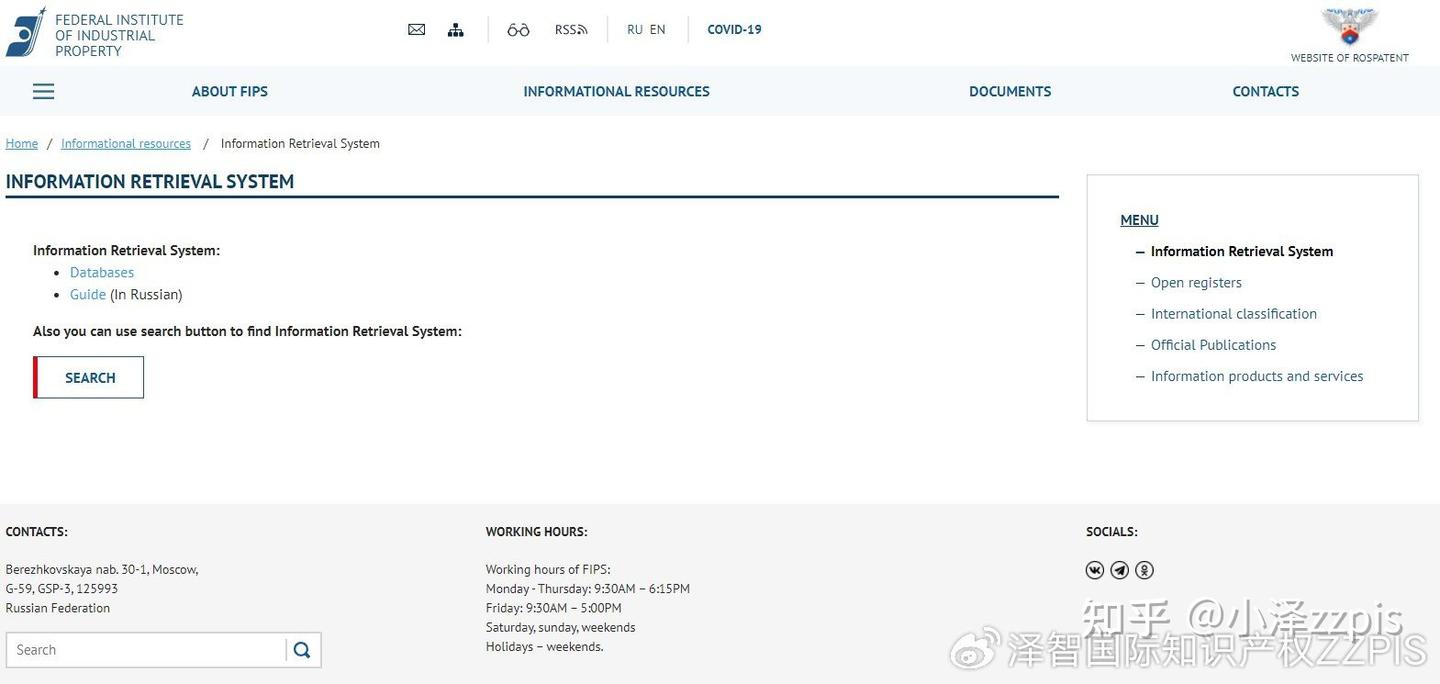The height and width of the screenshot is (684, 1440).
Task: Open the Documents menu
Action: pos(1010,91)
